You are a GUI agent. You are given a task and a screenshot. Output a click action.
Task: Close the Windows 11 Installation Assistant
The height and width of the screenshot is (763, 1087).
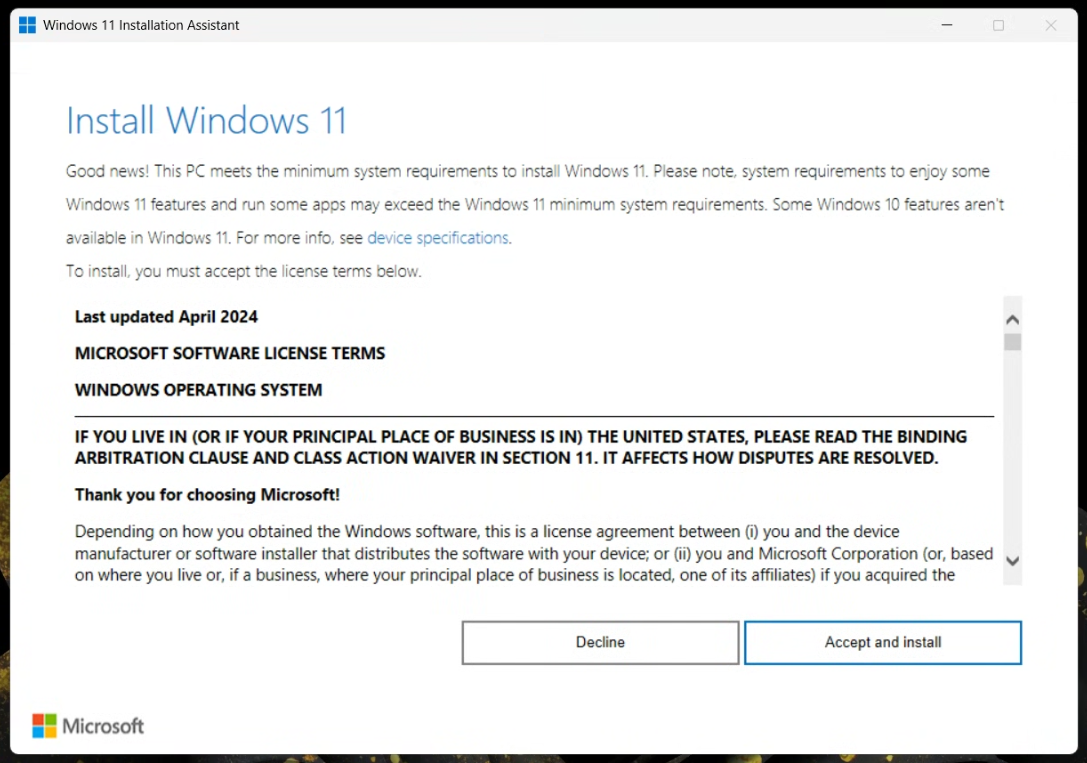coord(1050,25)
